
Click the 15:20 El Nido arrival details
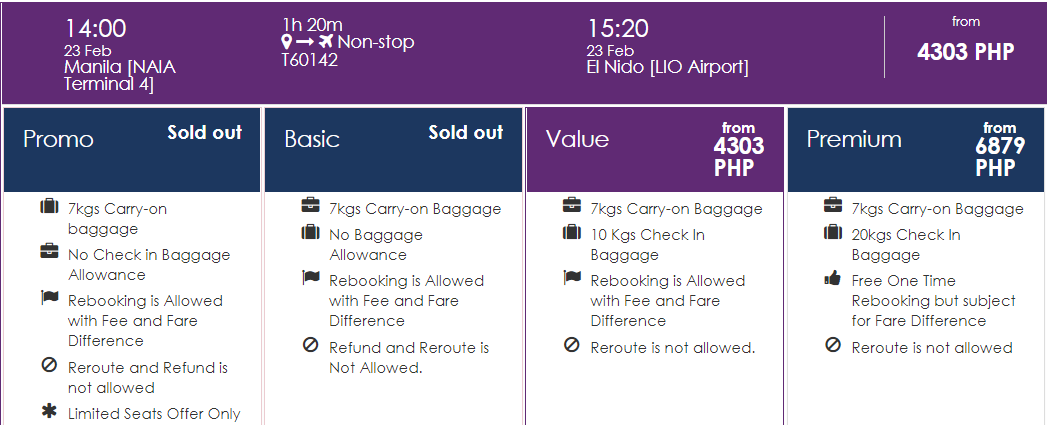coord(668,47)
